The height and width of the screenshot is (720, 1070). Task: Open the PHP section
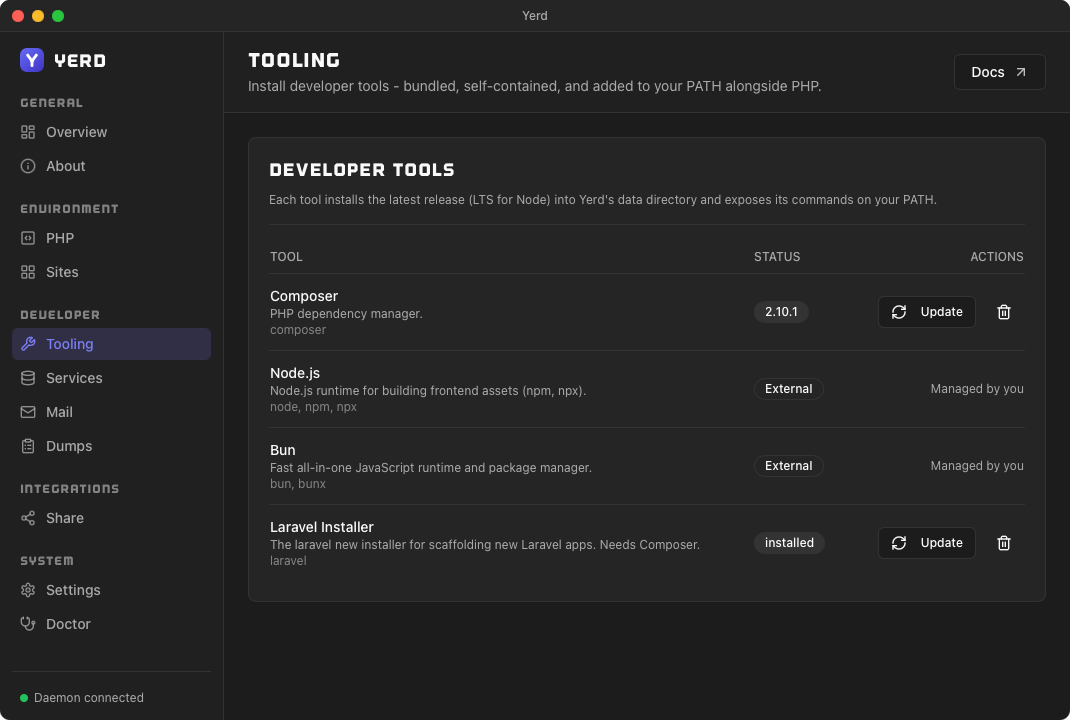[x=111, y=238]
